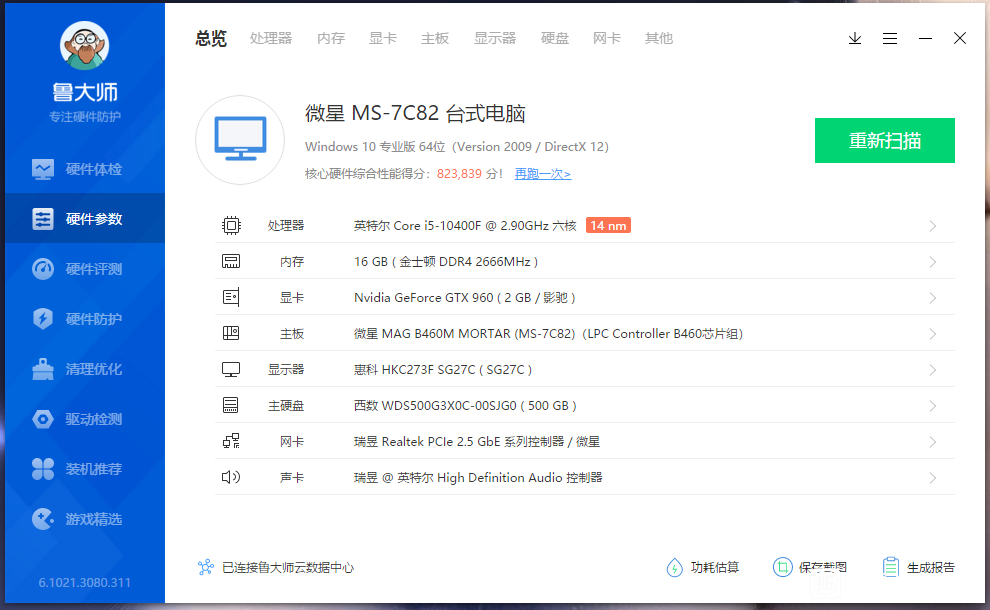Click the version number 6.1021.3080.311
The width and height of the screenshot is (990, 610).
point(85,582)
